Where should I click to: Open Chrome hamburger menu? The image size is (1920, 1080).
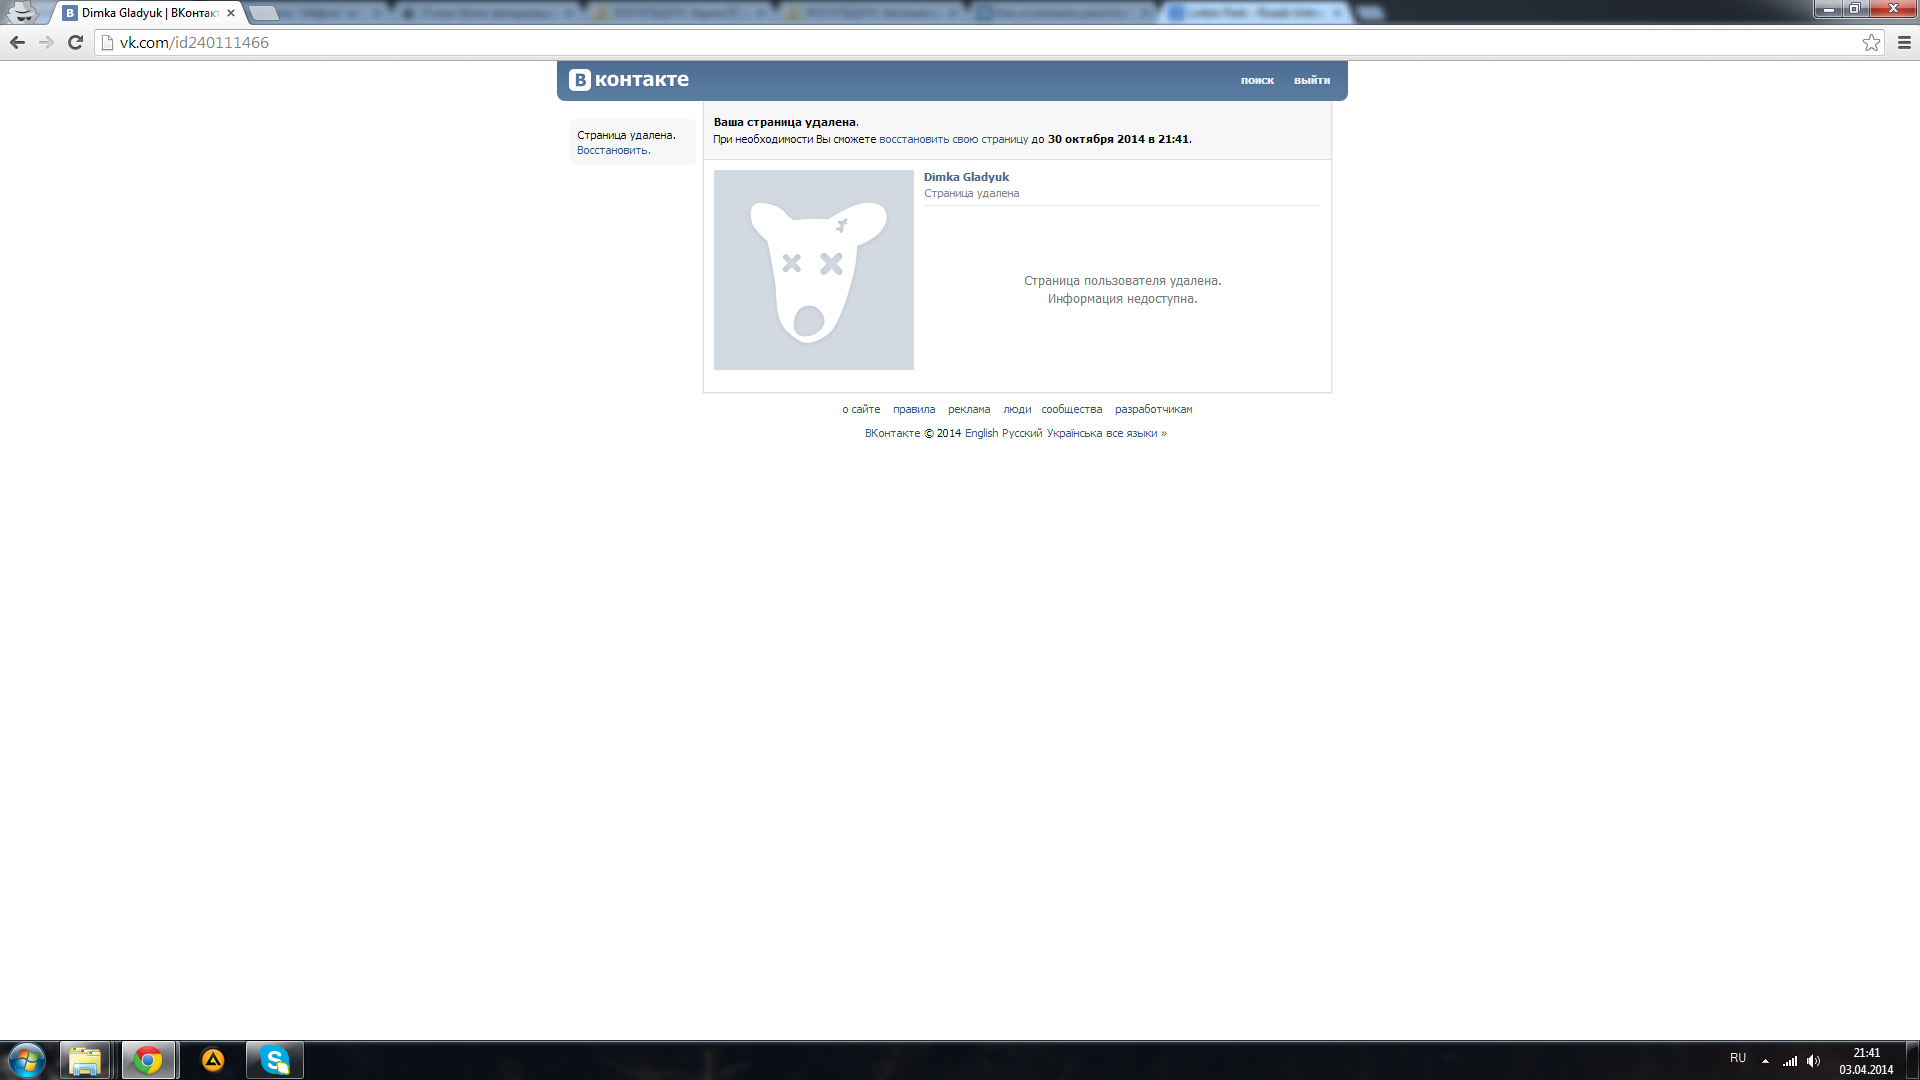point(1904,42)
